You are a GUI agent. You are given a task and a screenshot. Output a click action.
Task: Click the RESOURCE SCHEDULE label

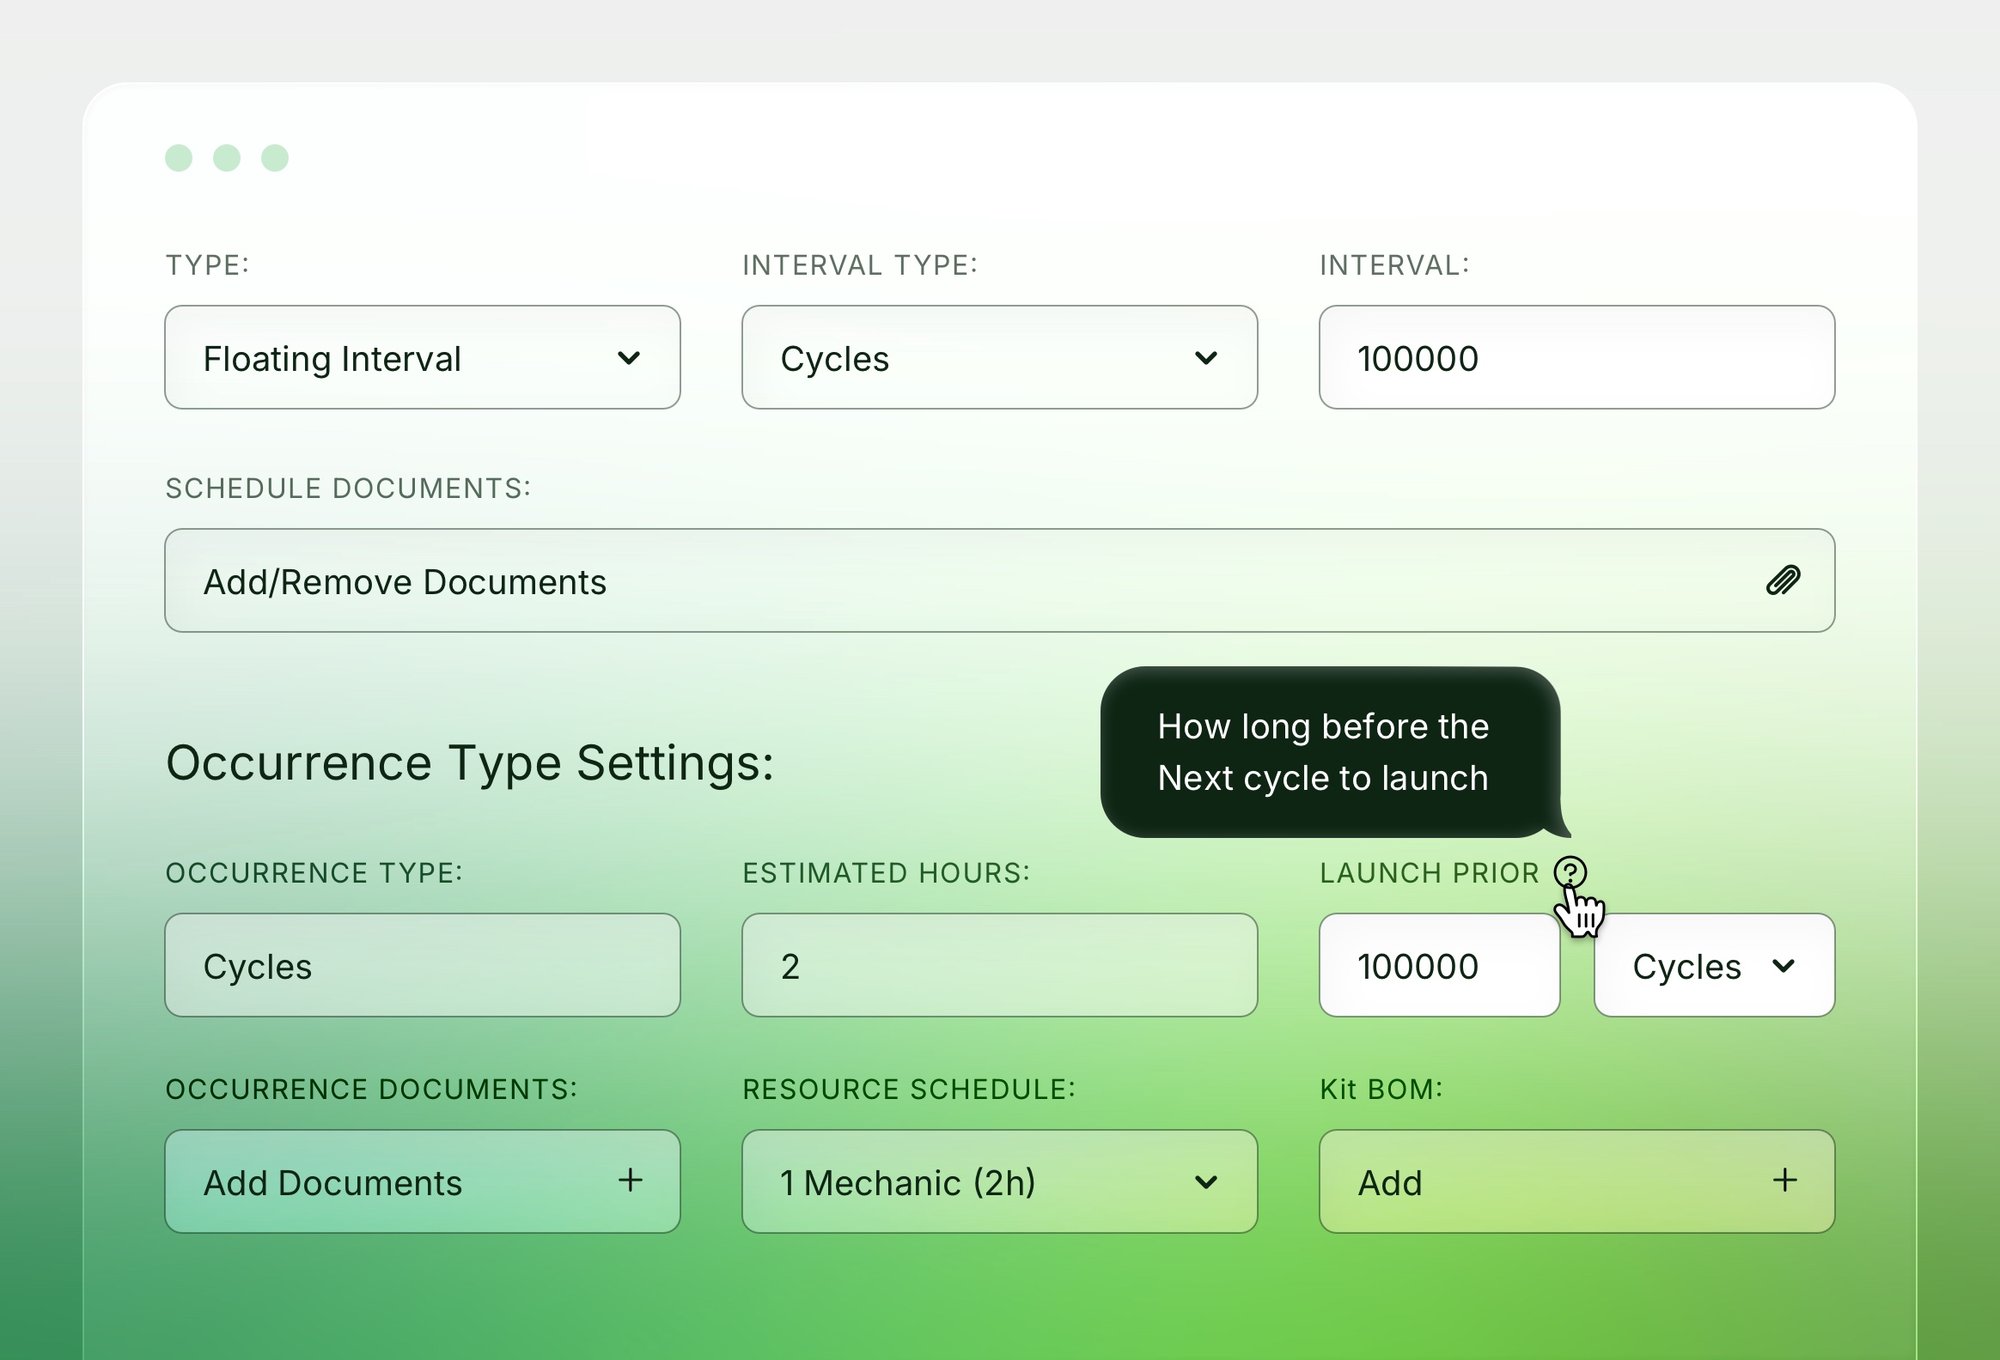(909, 1089)
